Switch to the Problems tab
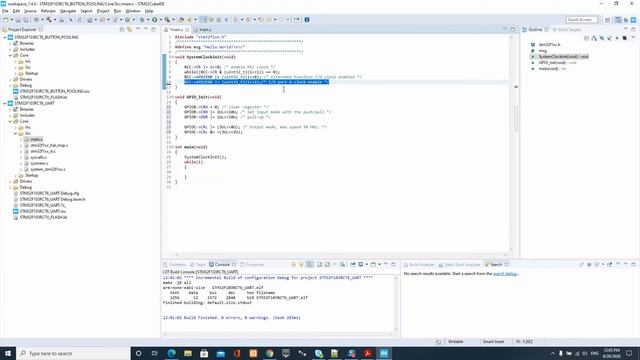Viewport: 640px width, 360px height. tap(175, 264)
